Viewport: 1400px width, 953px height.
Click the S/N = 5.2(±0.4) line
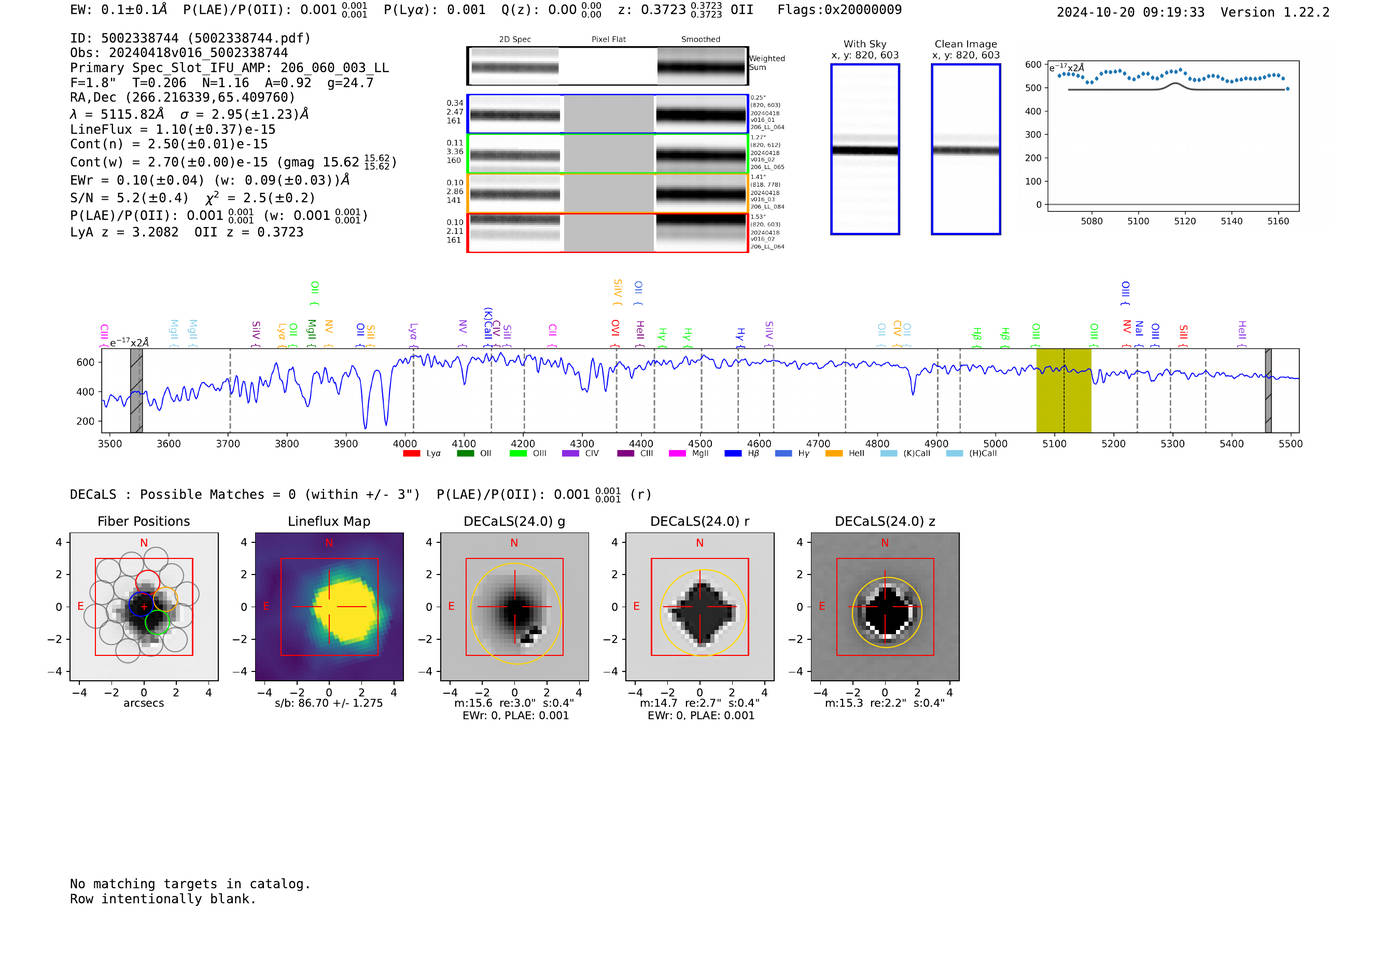[192, 198]
